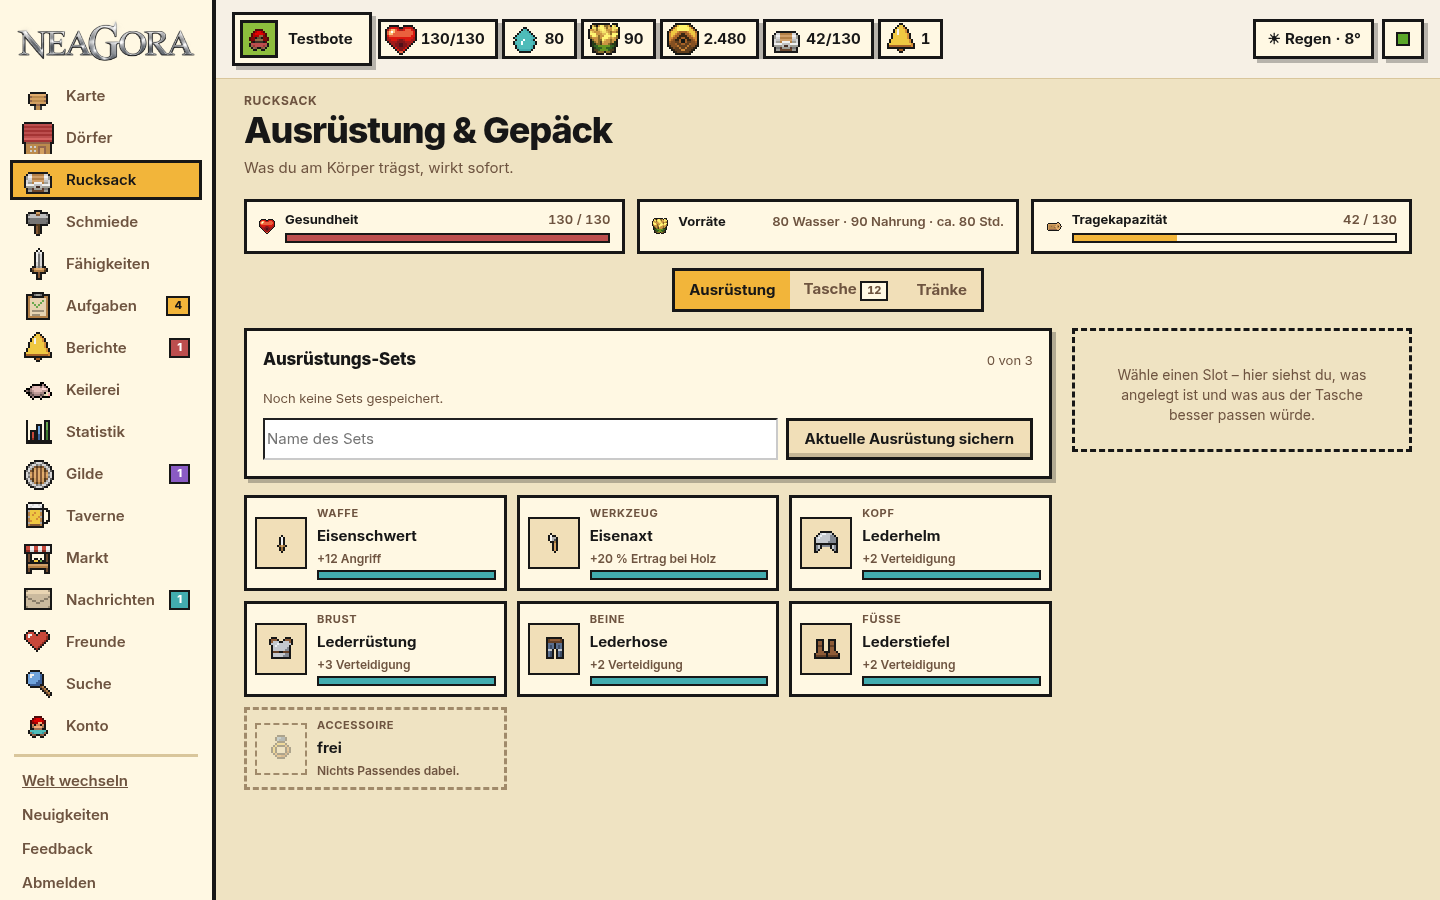The height and width of the screenshot is (900, 1440).
Task: Click the Berichte bell icon in sidebar
Action: [38, 348]
